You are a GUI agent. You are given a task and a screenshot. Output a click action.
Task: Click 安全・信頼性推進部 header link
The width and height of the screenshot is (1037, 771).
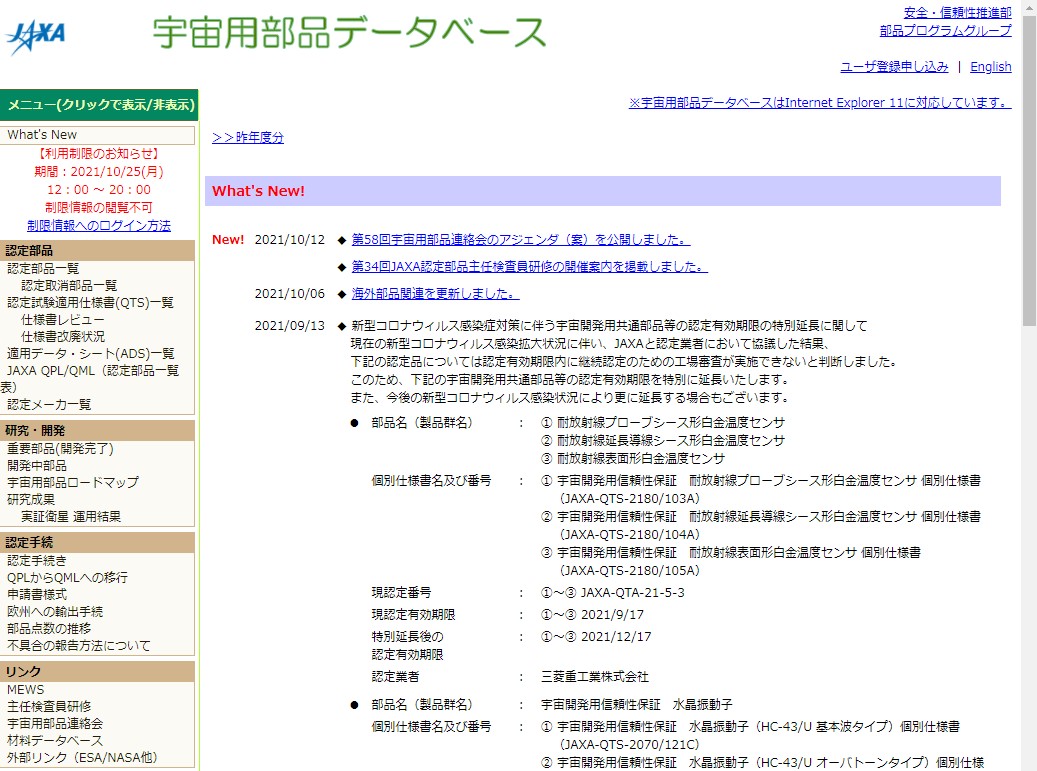tap(957, 13)
